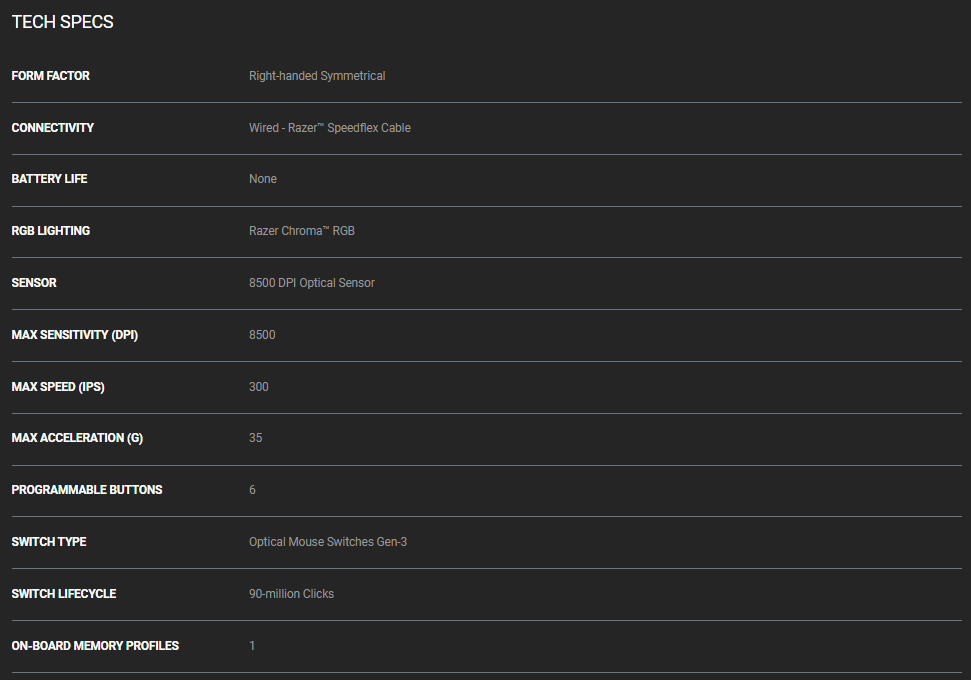Click the FORM FACTOR label
971x680 pixels.
click(x=50, y=76)
